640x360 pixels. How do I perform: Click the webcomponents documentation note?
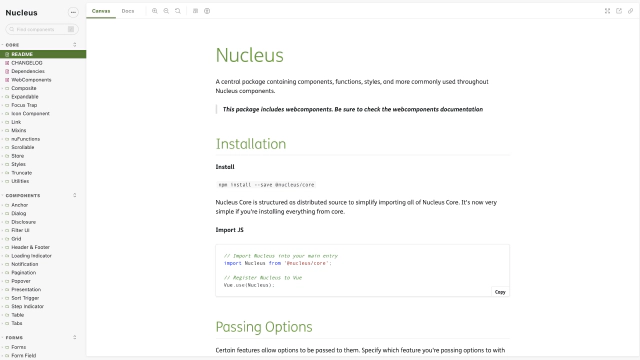353,109
